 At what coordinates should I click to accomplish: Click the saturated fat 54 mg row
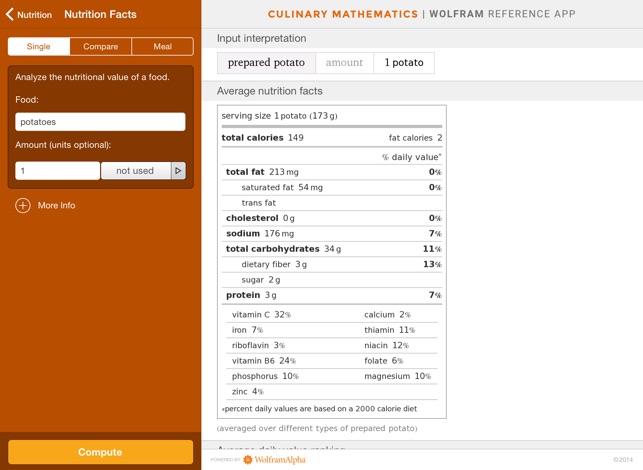pos(332,187)
